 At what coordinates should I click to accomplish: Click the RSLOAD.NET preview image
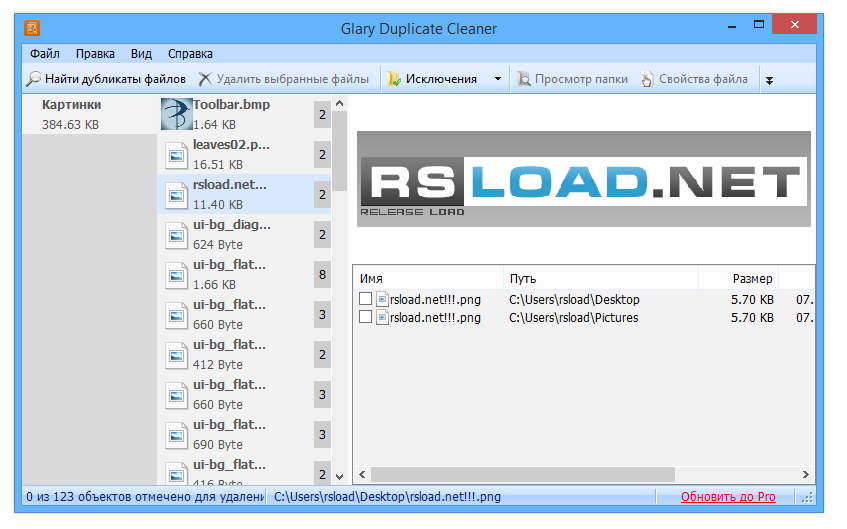pos(583,179)
